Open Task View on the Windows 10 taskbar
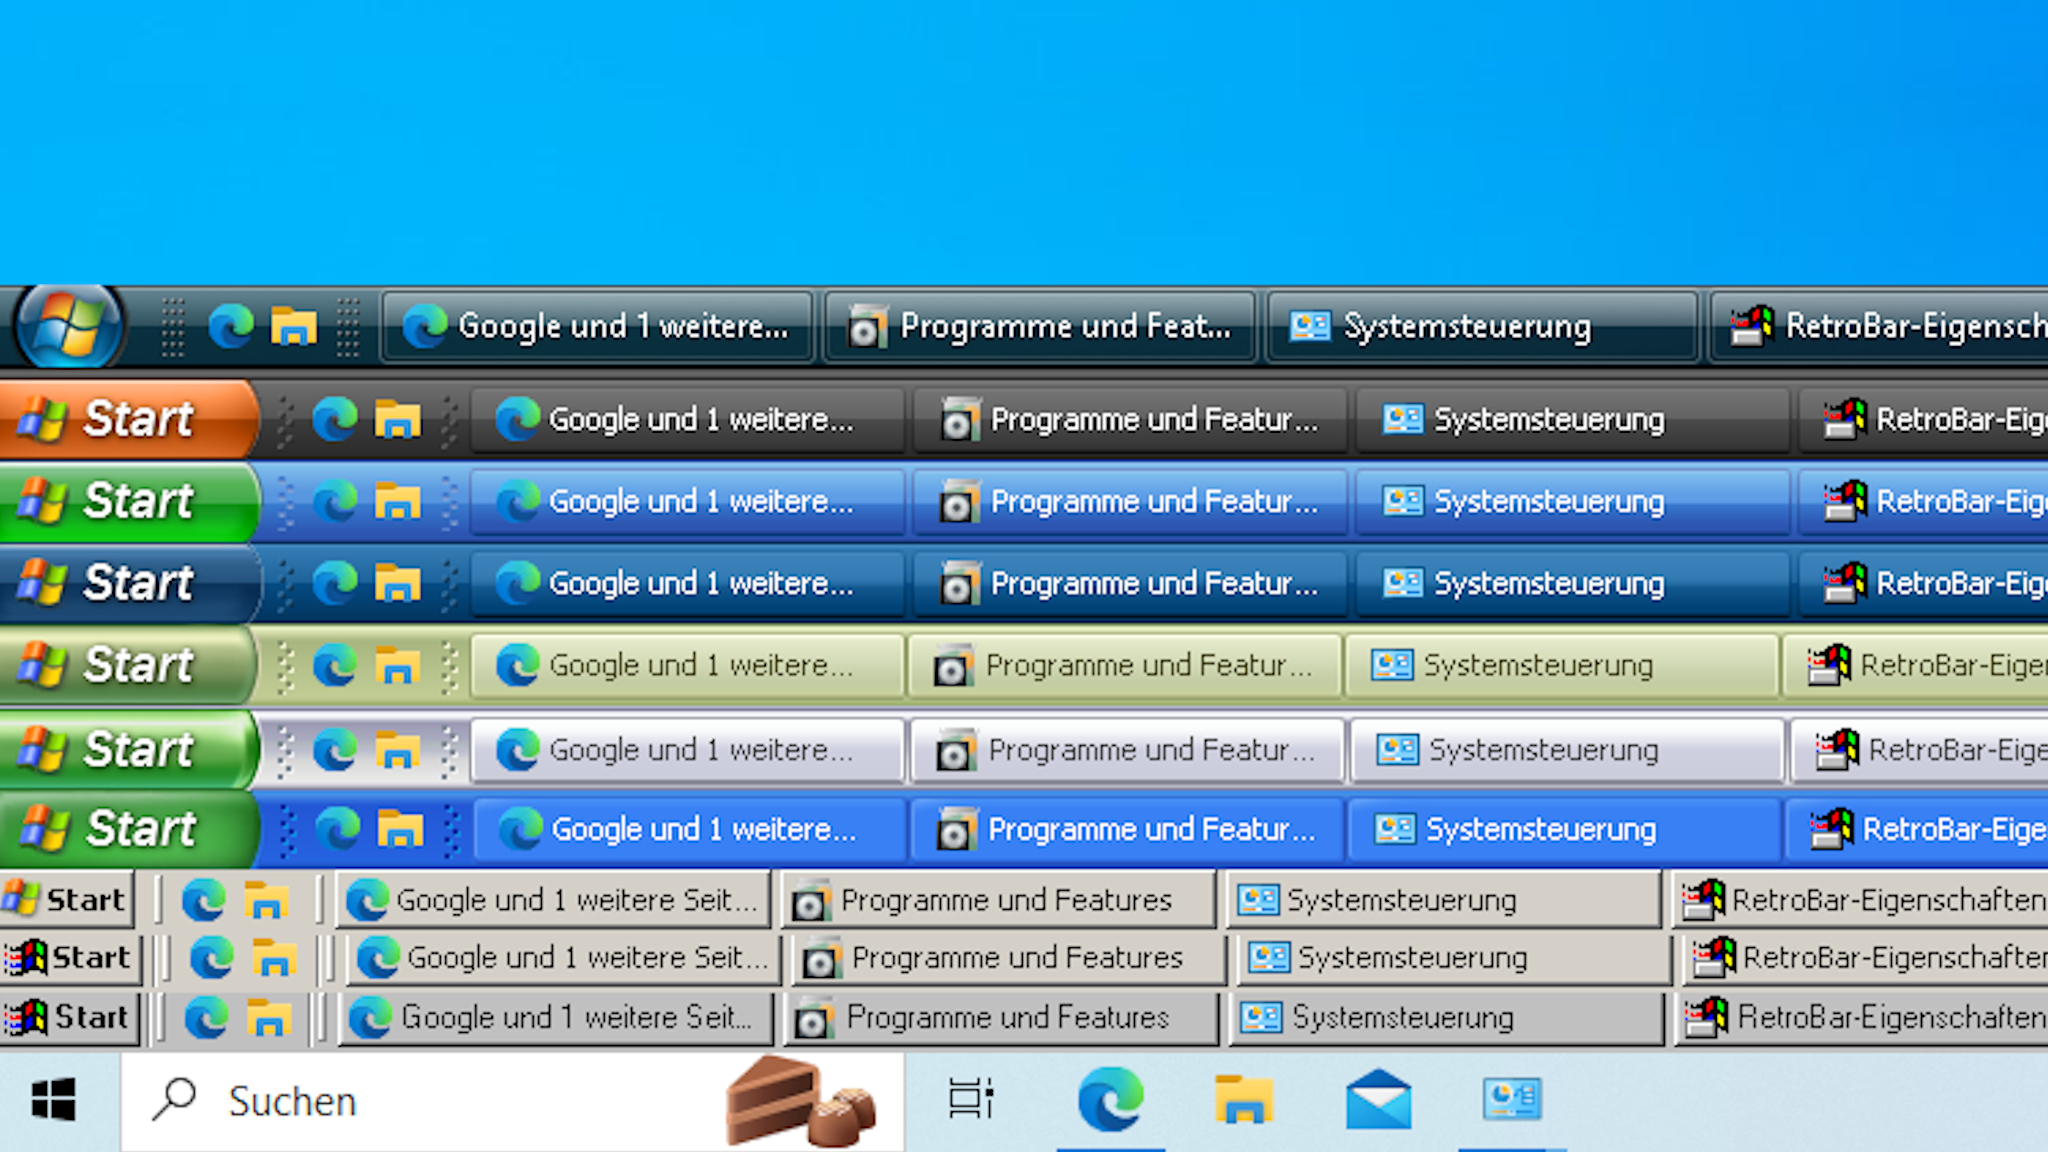The height and width of the screenshot is (1152, 2048). coord(968,1100)
